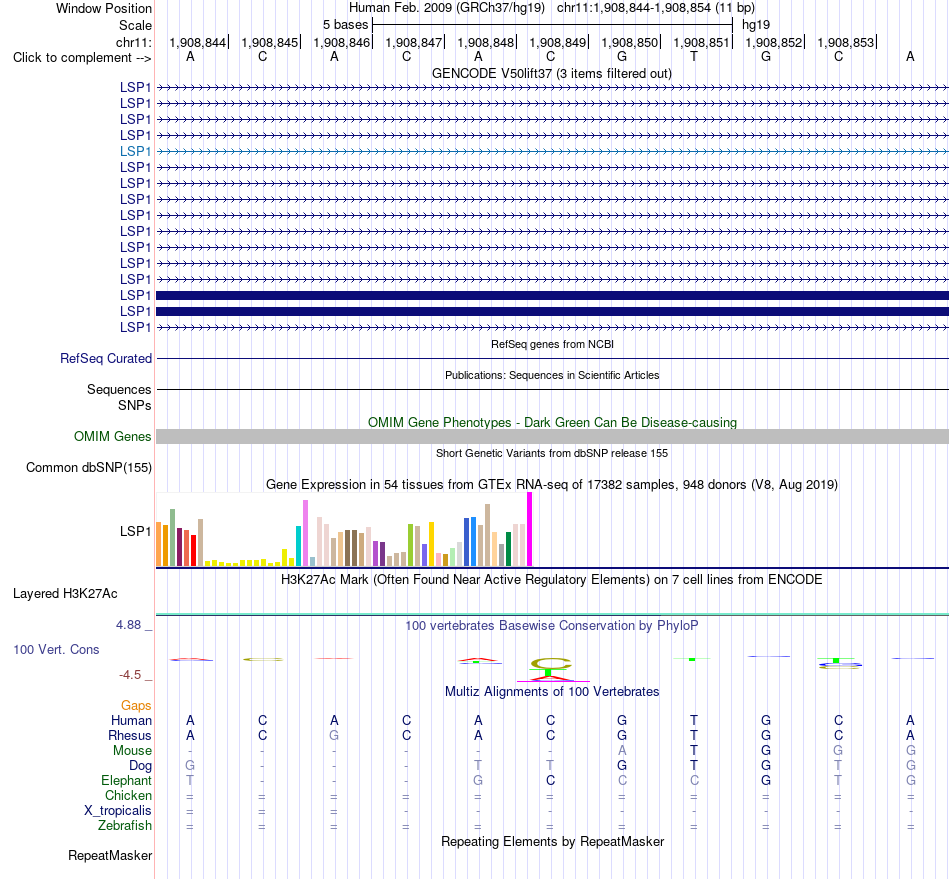Open 'Publications: Sequences in Scientific Articles' track title
Screen dimensions: 950x879
552,376
